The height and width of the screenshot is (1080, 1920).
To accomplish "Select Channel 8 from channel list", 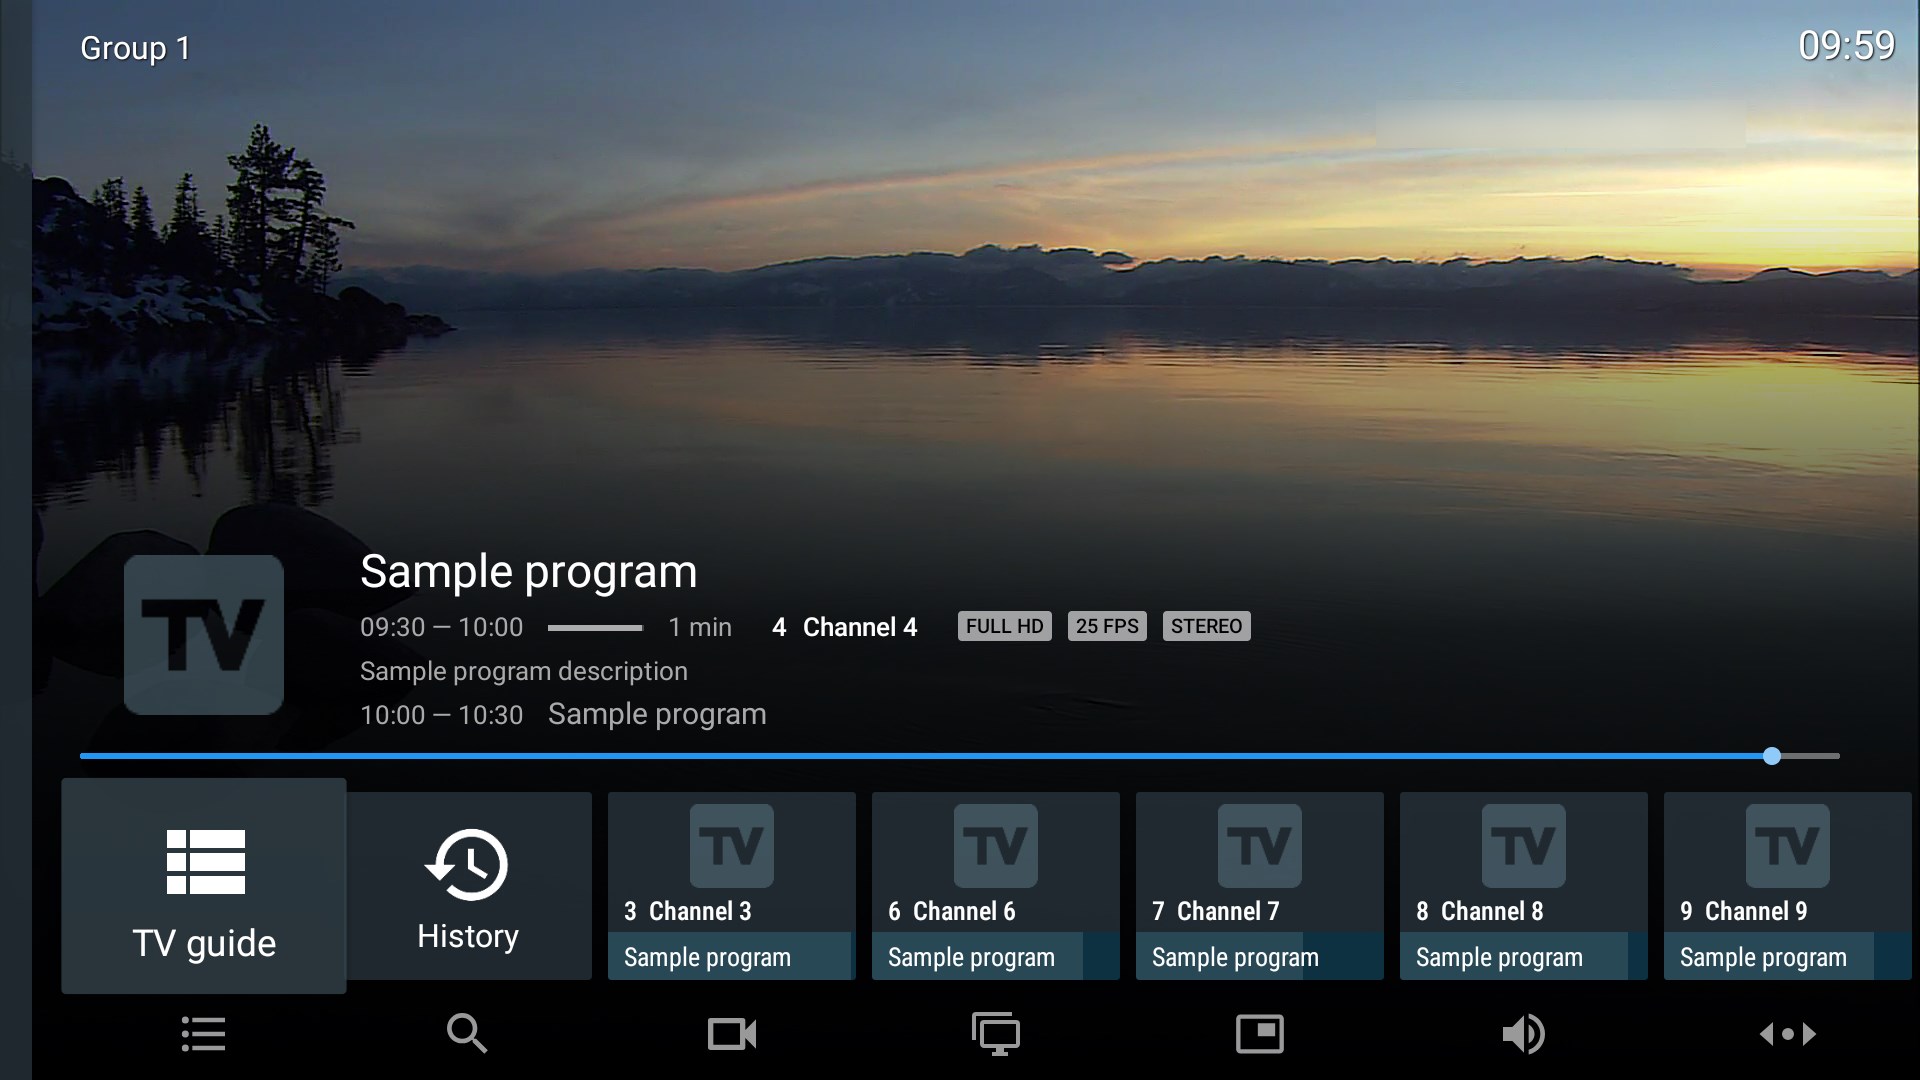I will pos(1523,882).
